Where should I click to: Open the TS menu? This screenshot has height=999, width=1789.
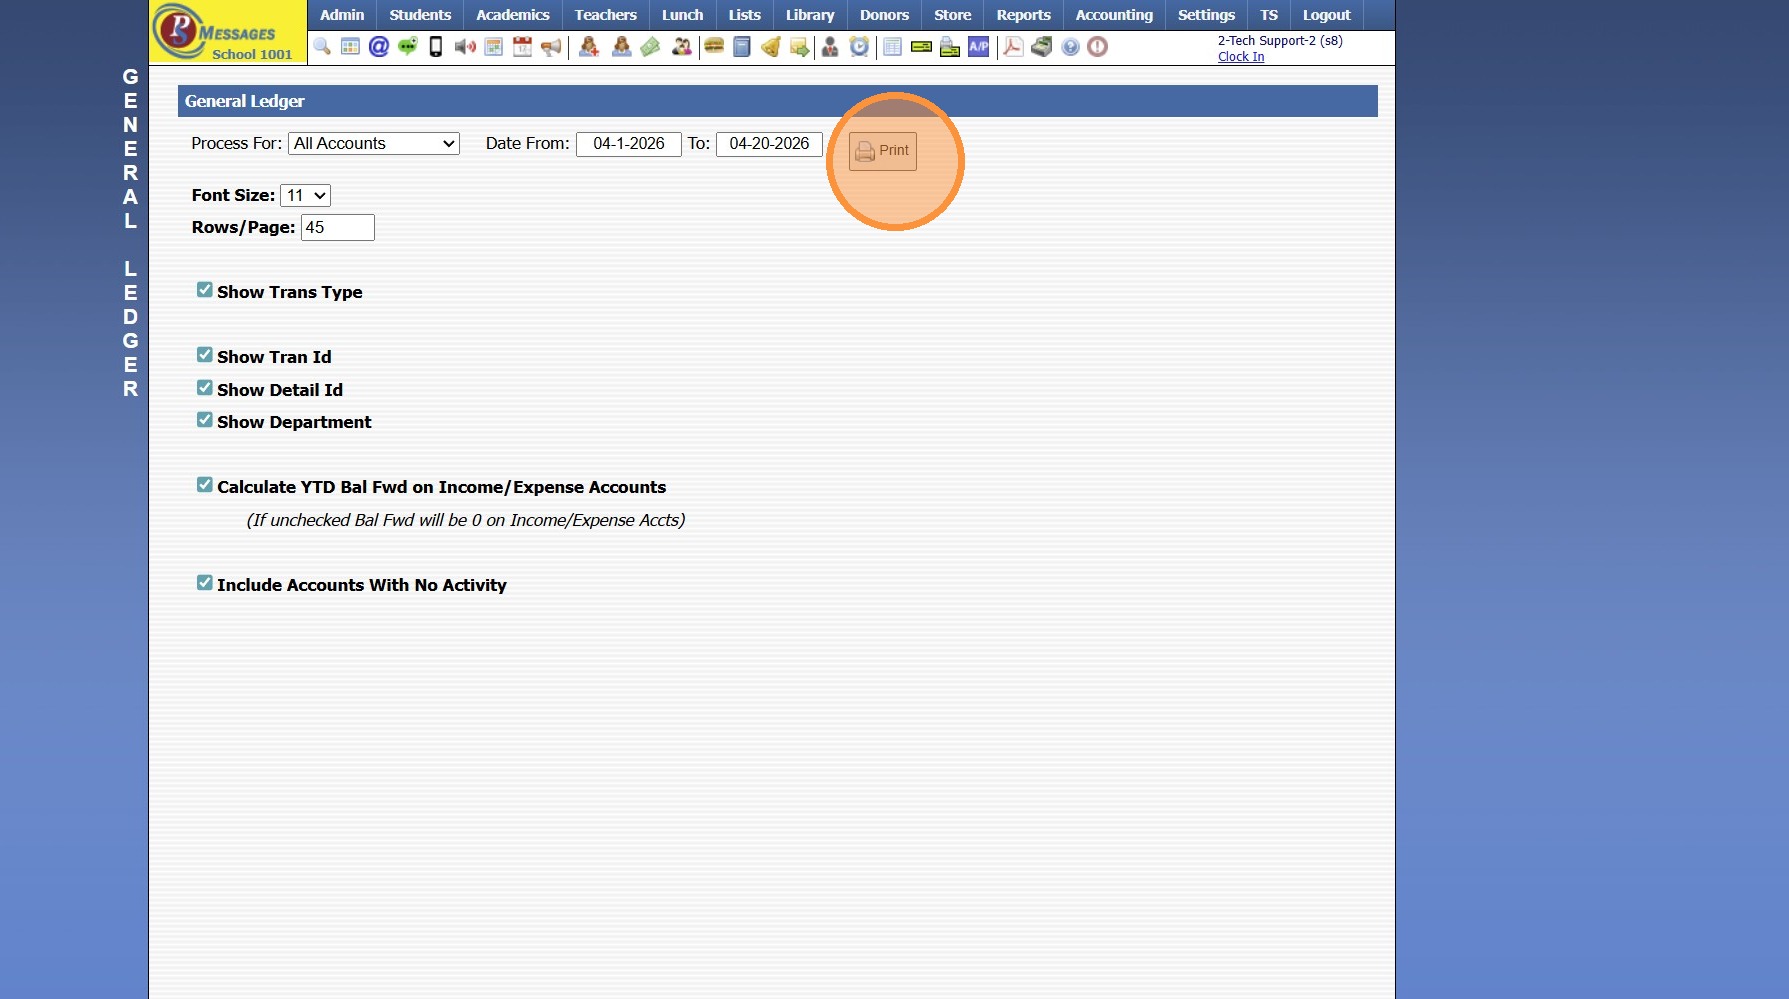tap(1269, 15)
